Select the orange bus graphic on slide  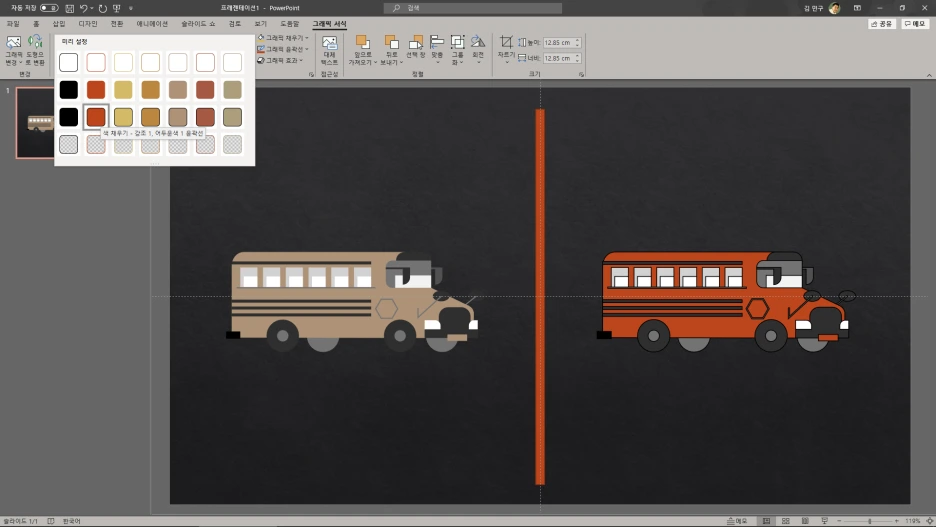click(726, 301)
